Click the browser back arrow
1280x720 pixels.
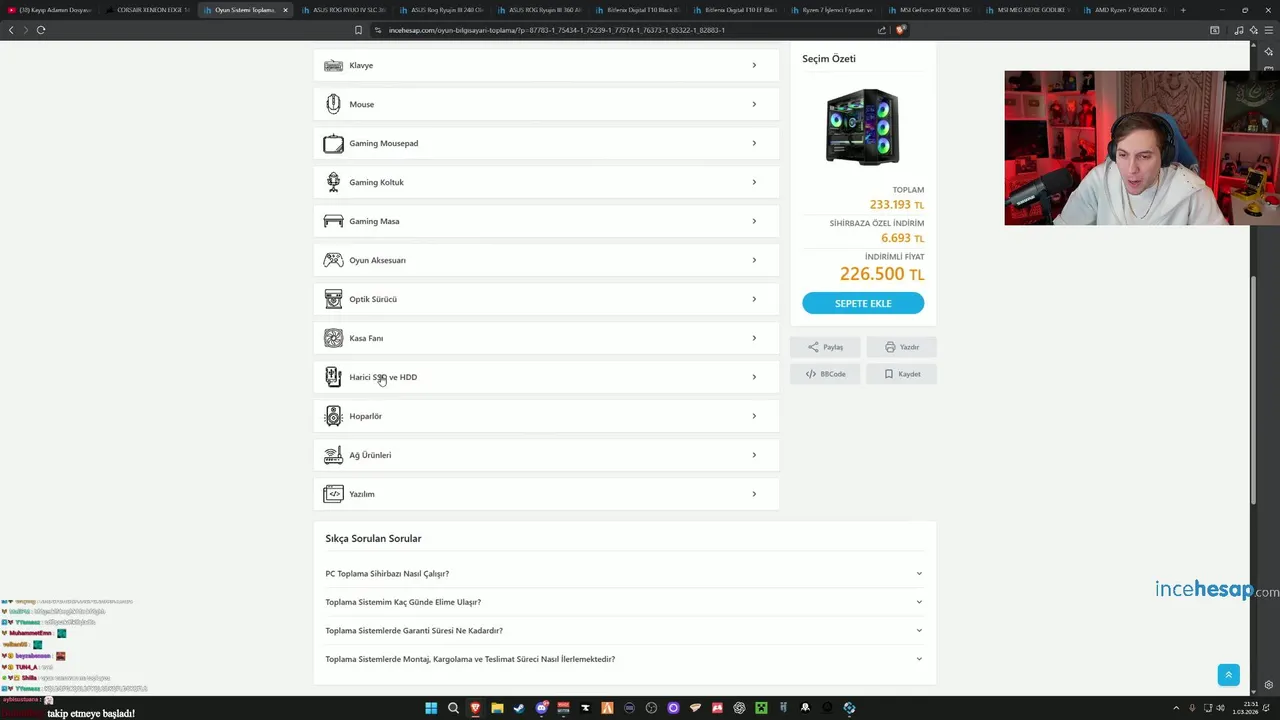click(11, 30)
